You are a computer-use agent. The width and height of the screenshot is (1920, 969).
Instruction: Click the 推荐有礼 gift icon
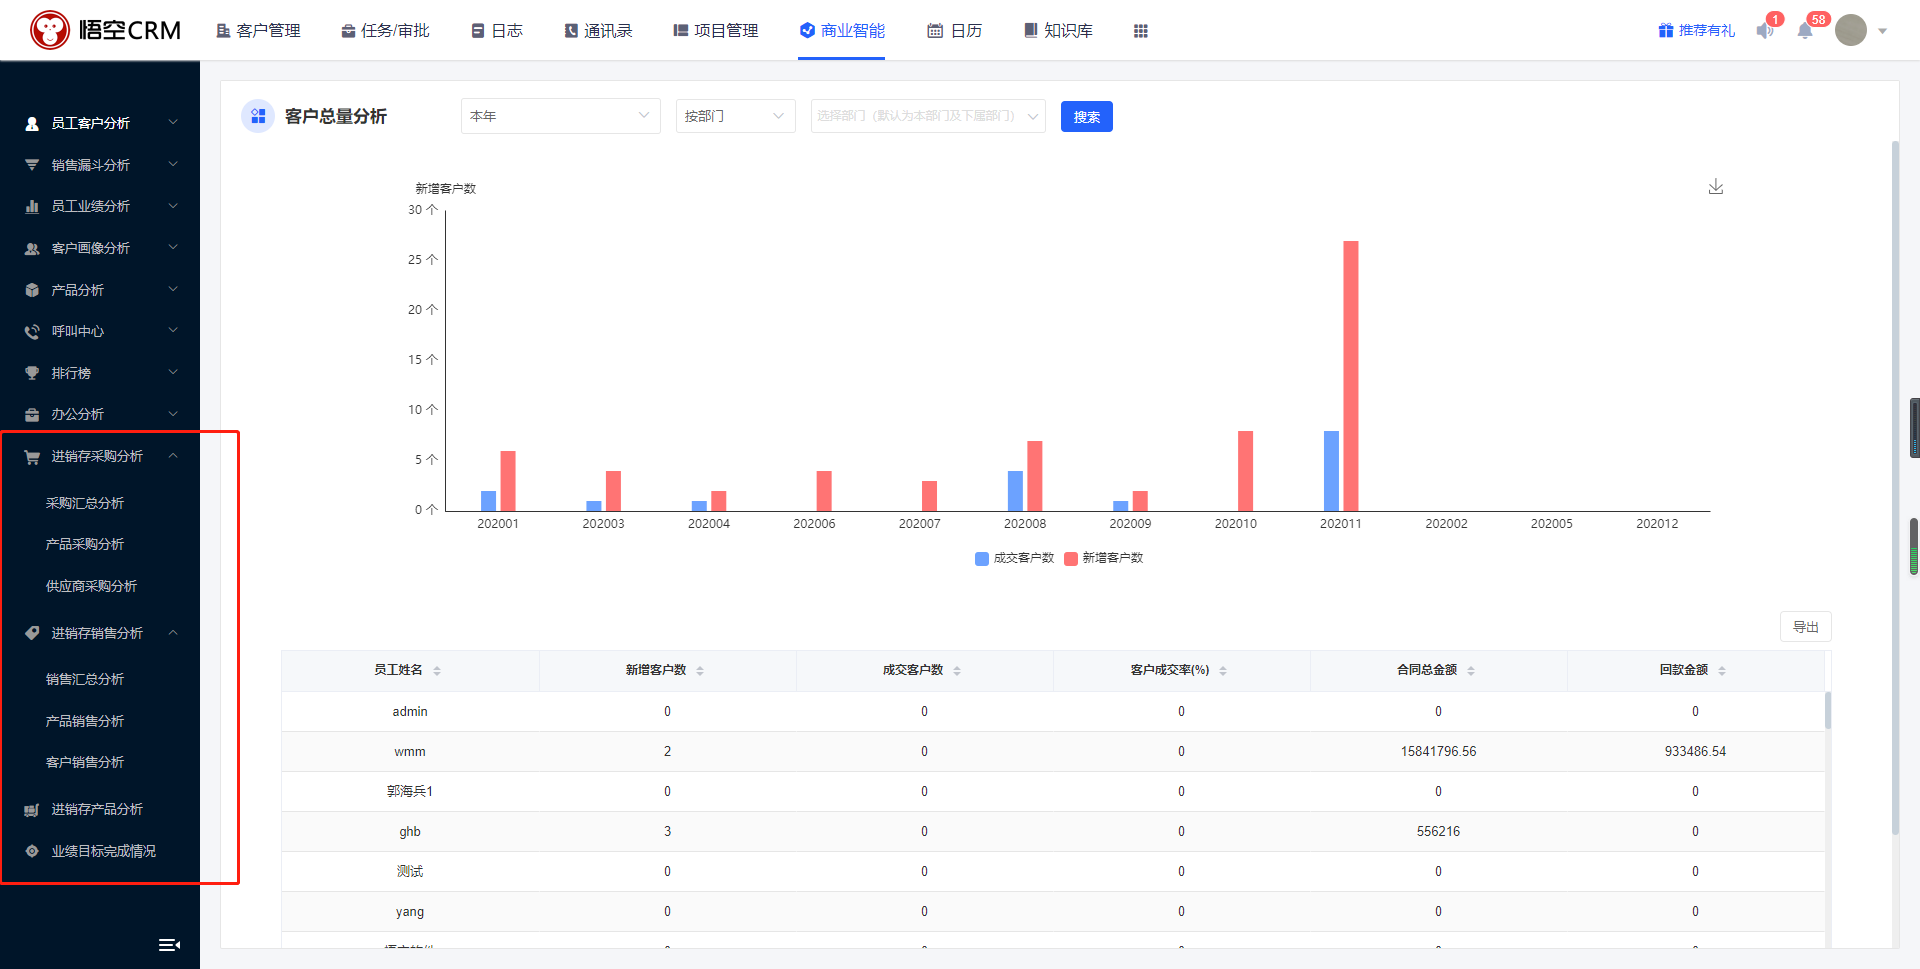click(1666, 31)
